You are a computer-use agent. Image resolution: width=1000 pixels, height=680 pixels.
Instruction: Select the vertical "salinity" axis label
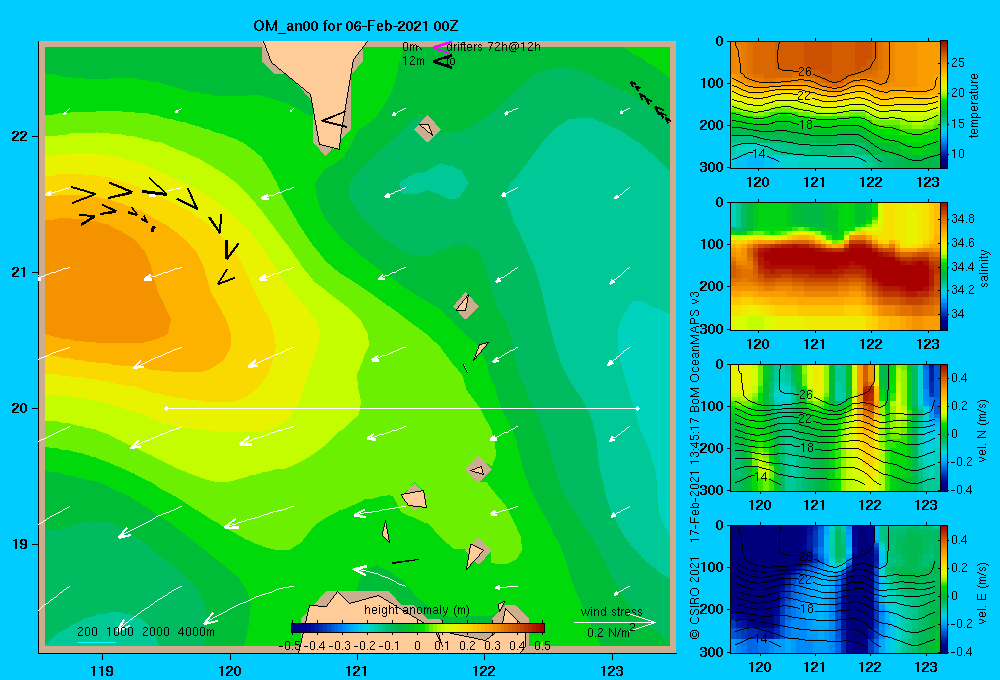point(984,268)
